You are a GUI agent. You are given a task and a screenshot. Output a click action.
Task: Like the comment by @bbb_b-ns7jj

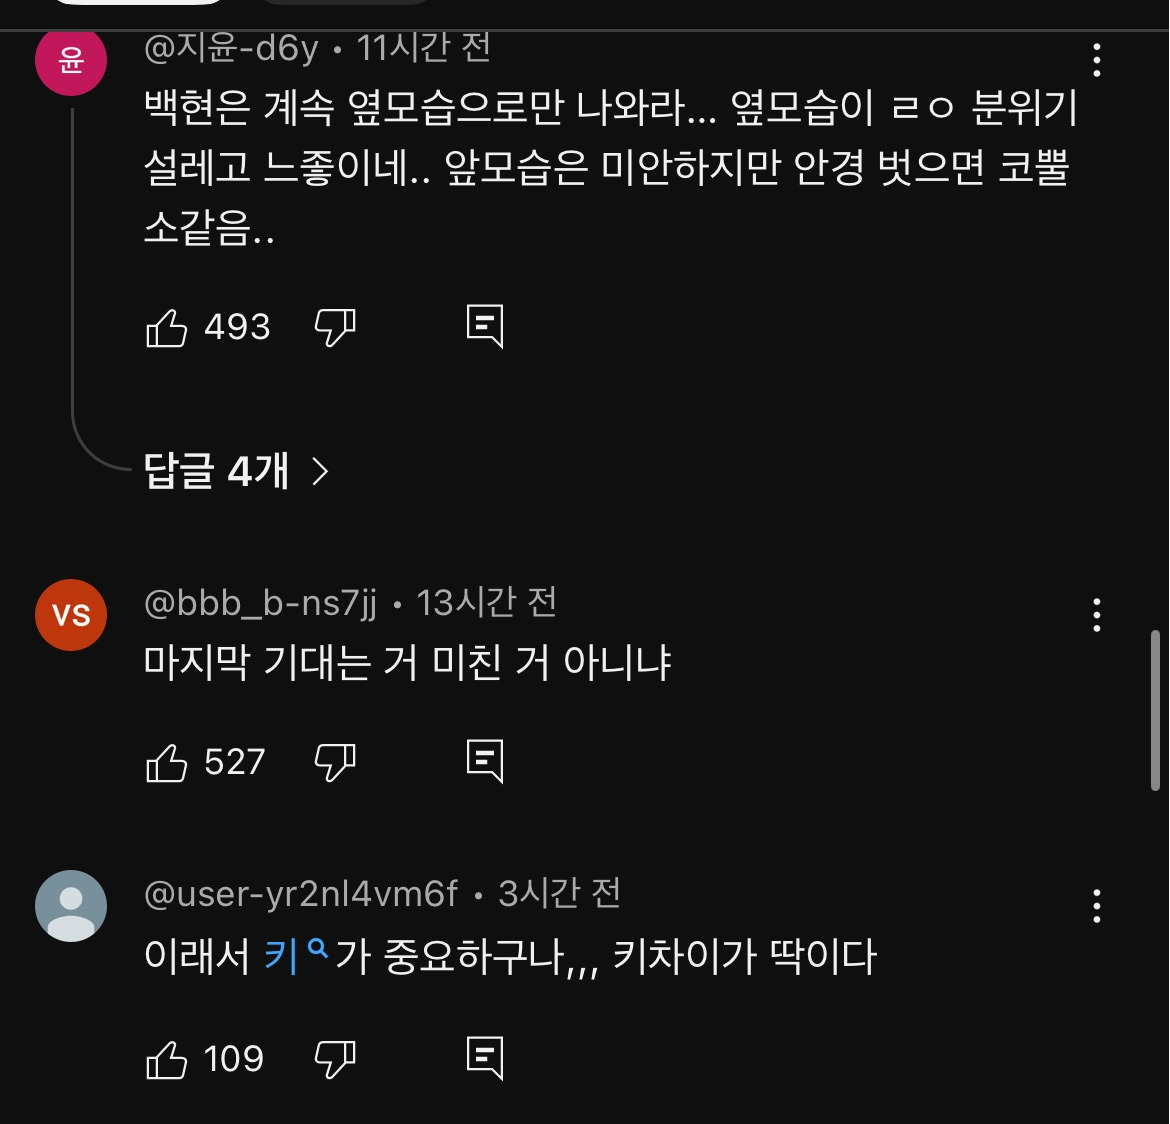[x=167, y=763]
